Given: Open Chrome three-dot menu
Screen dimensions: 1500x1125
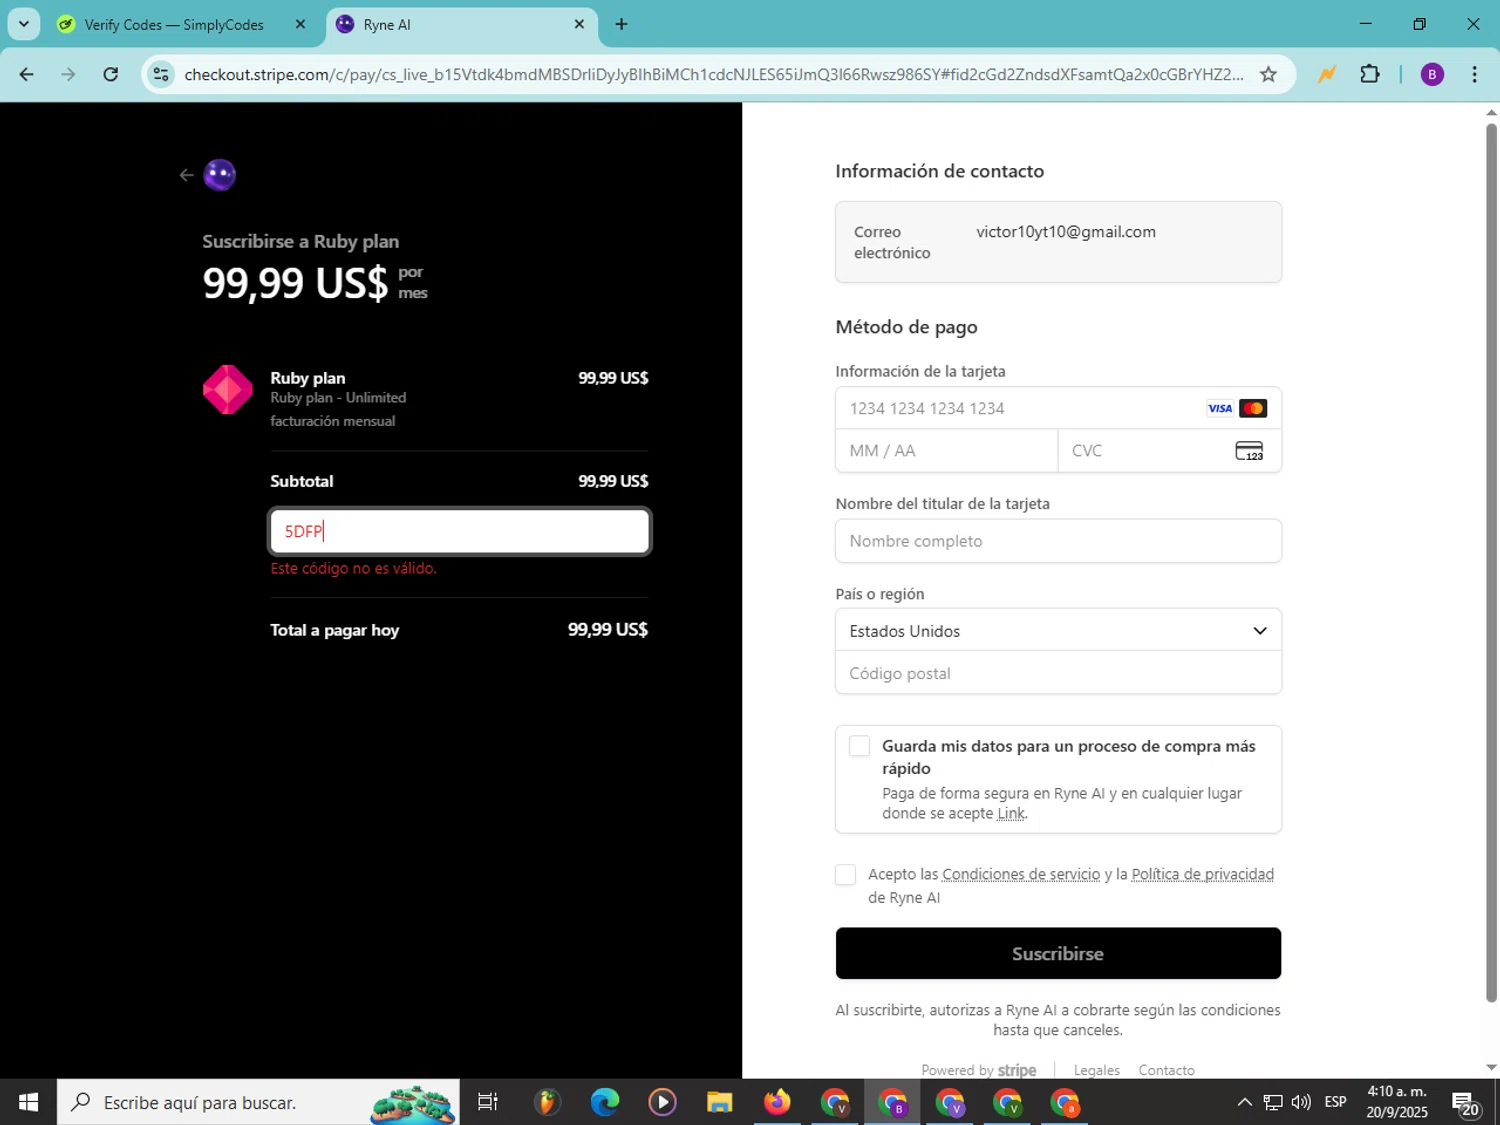Looking at the screenshot, I should (1474, 74).
